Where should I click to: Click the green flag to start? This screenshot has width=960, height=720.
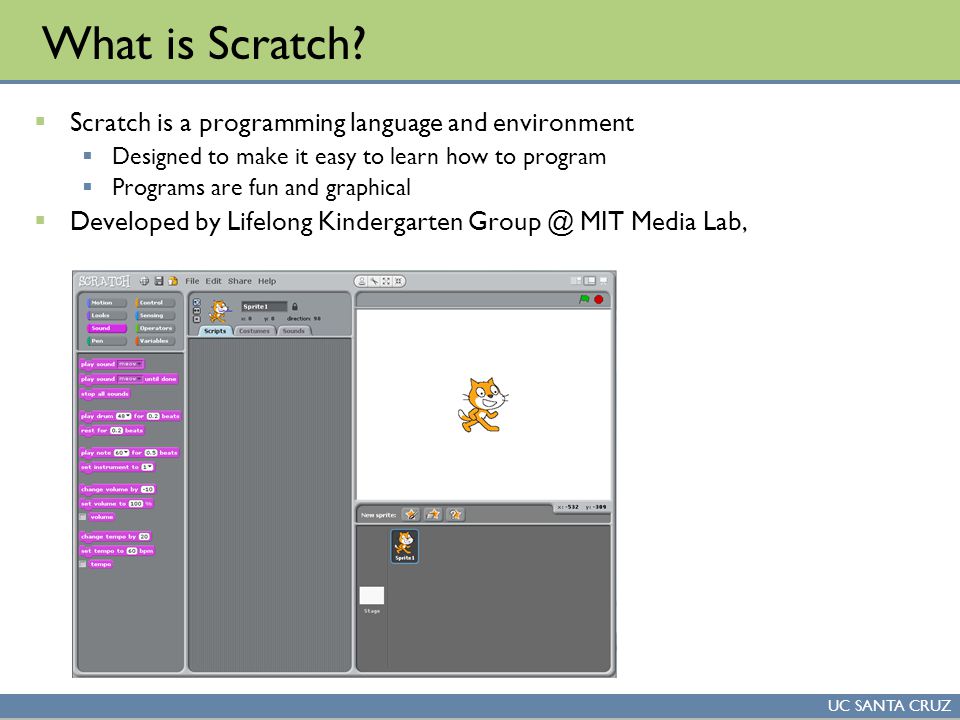point(584,299)
